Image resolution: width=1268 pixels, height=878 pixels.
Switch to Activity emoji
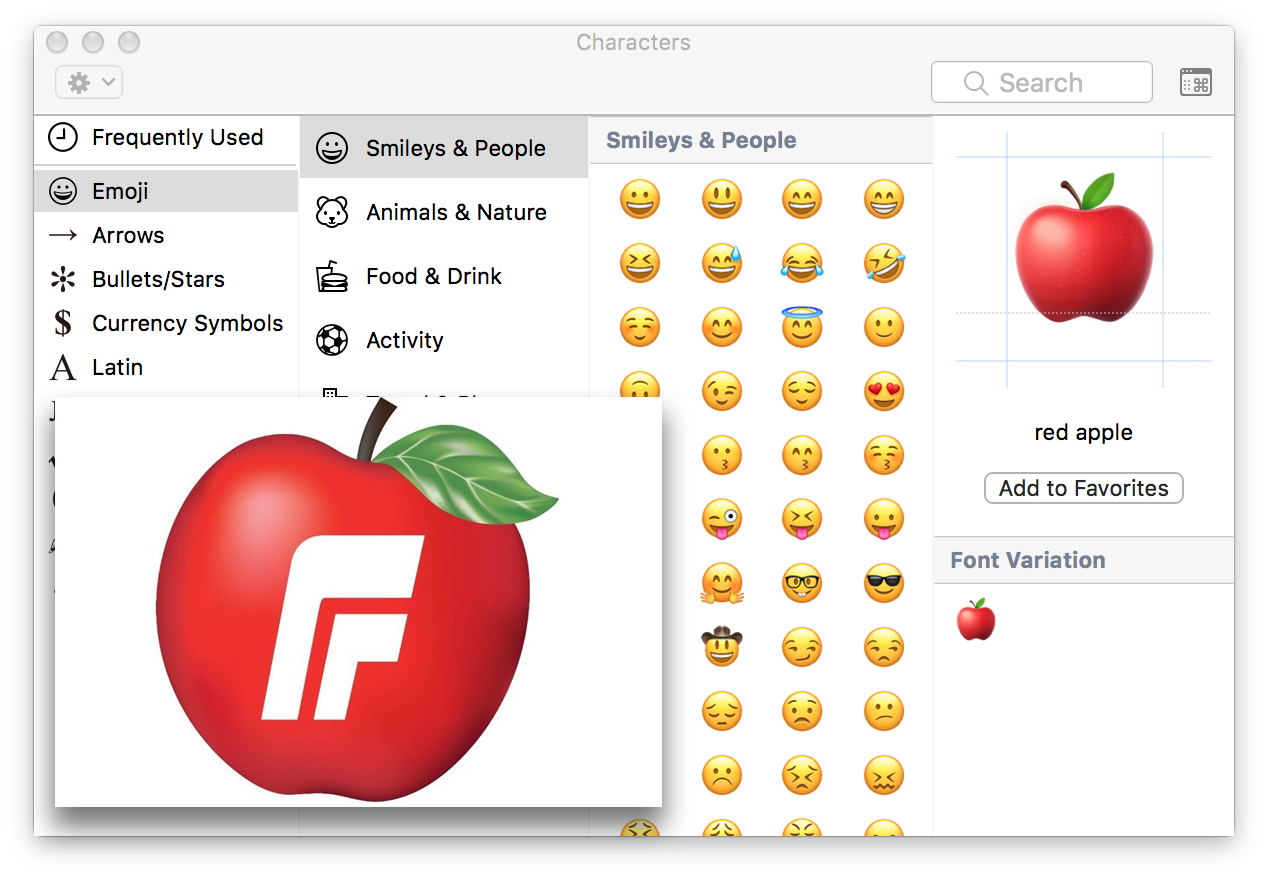point(444,340)
